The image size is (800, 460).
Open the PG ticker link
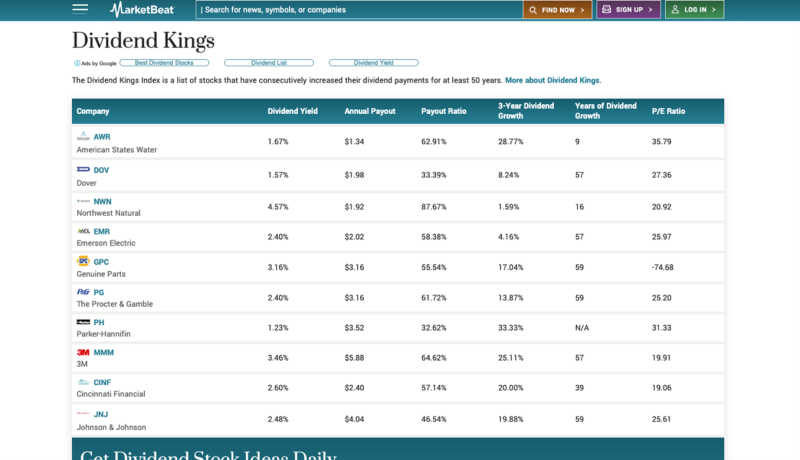pyautogui.click(x=98, y=292)
